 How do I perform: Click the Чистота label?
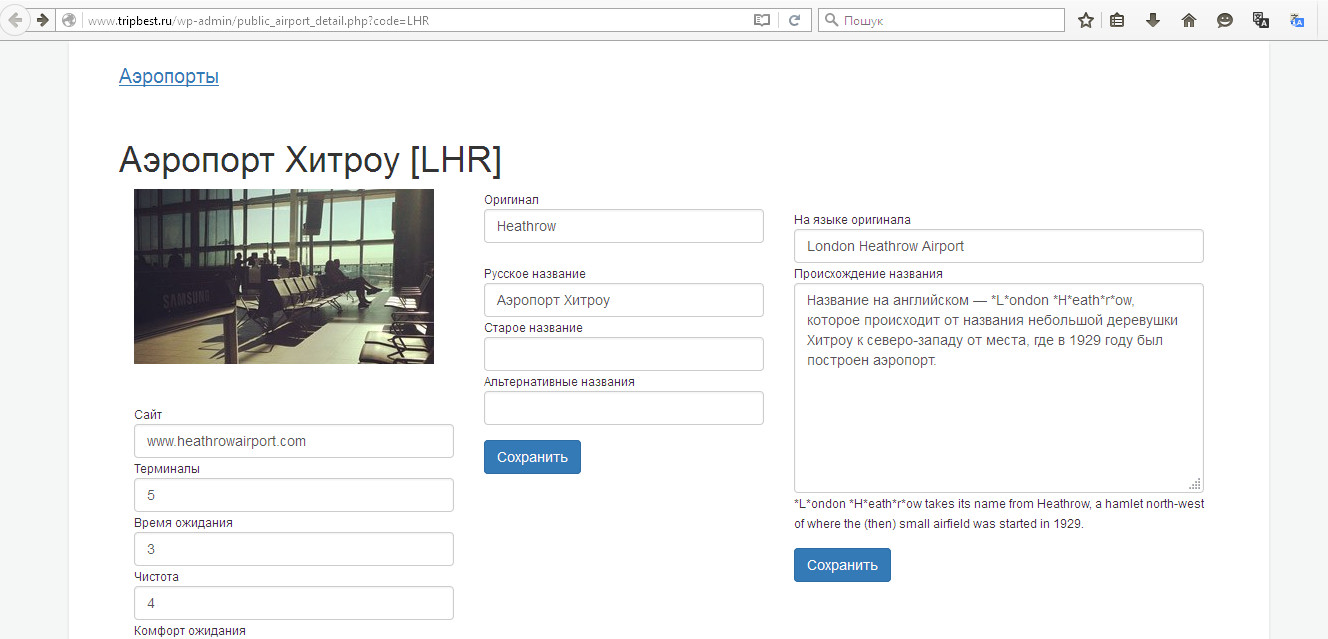(157, 577)
